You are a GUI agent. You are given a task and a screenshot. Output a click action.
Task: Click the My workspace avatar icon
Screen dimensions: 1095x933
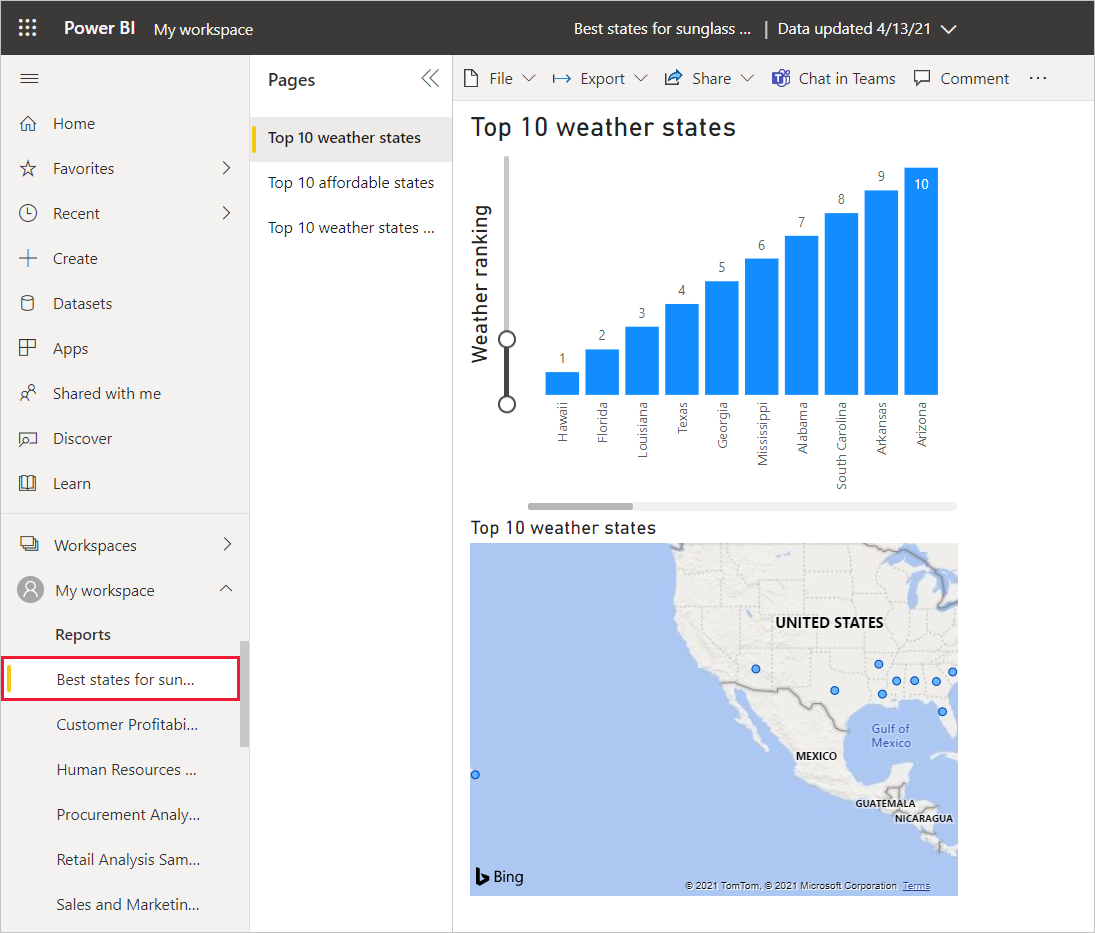(x=30, y=589)
